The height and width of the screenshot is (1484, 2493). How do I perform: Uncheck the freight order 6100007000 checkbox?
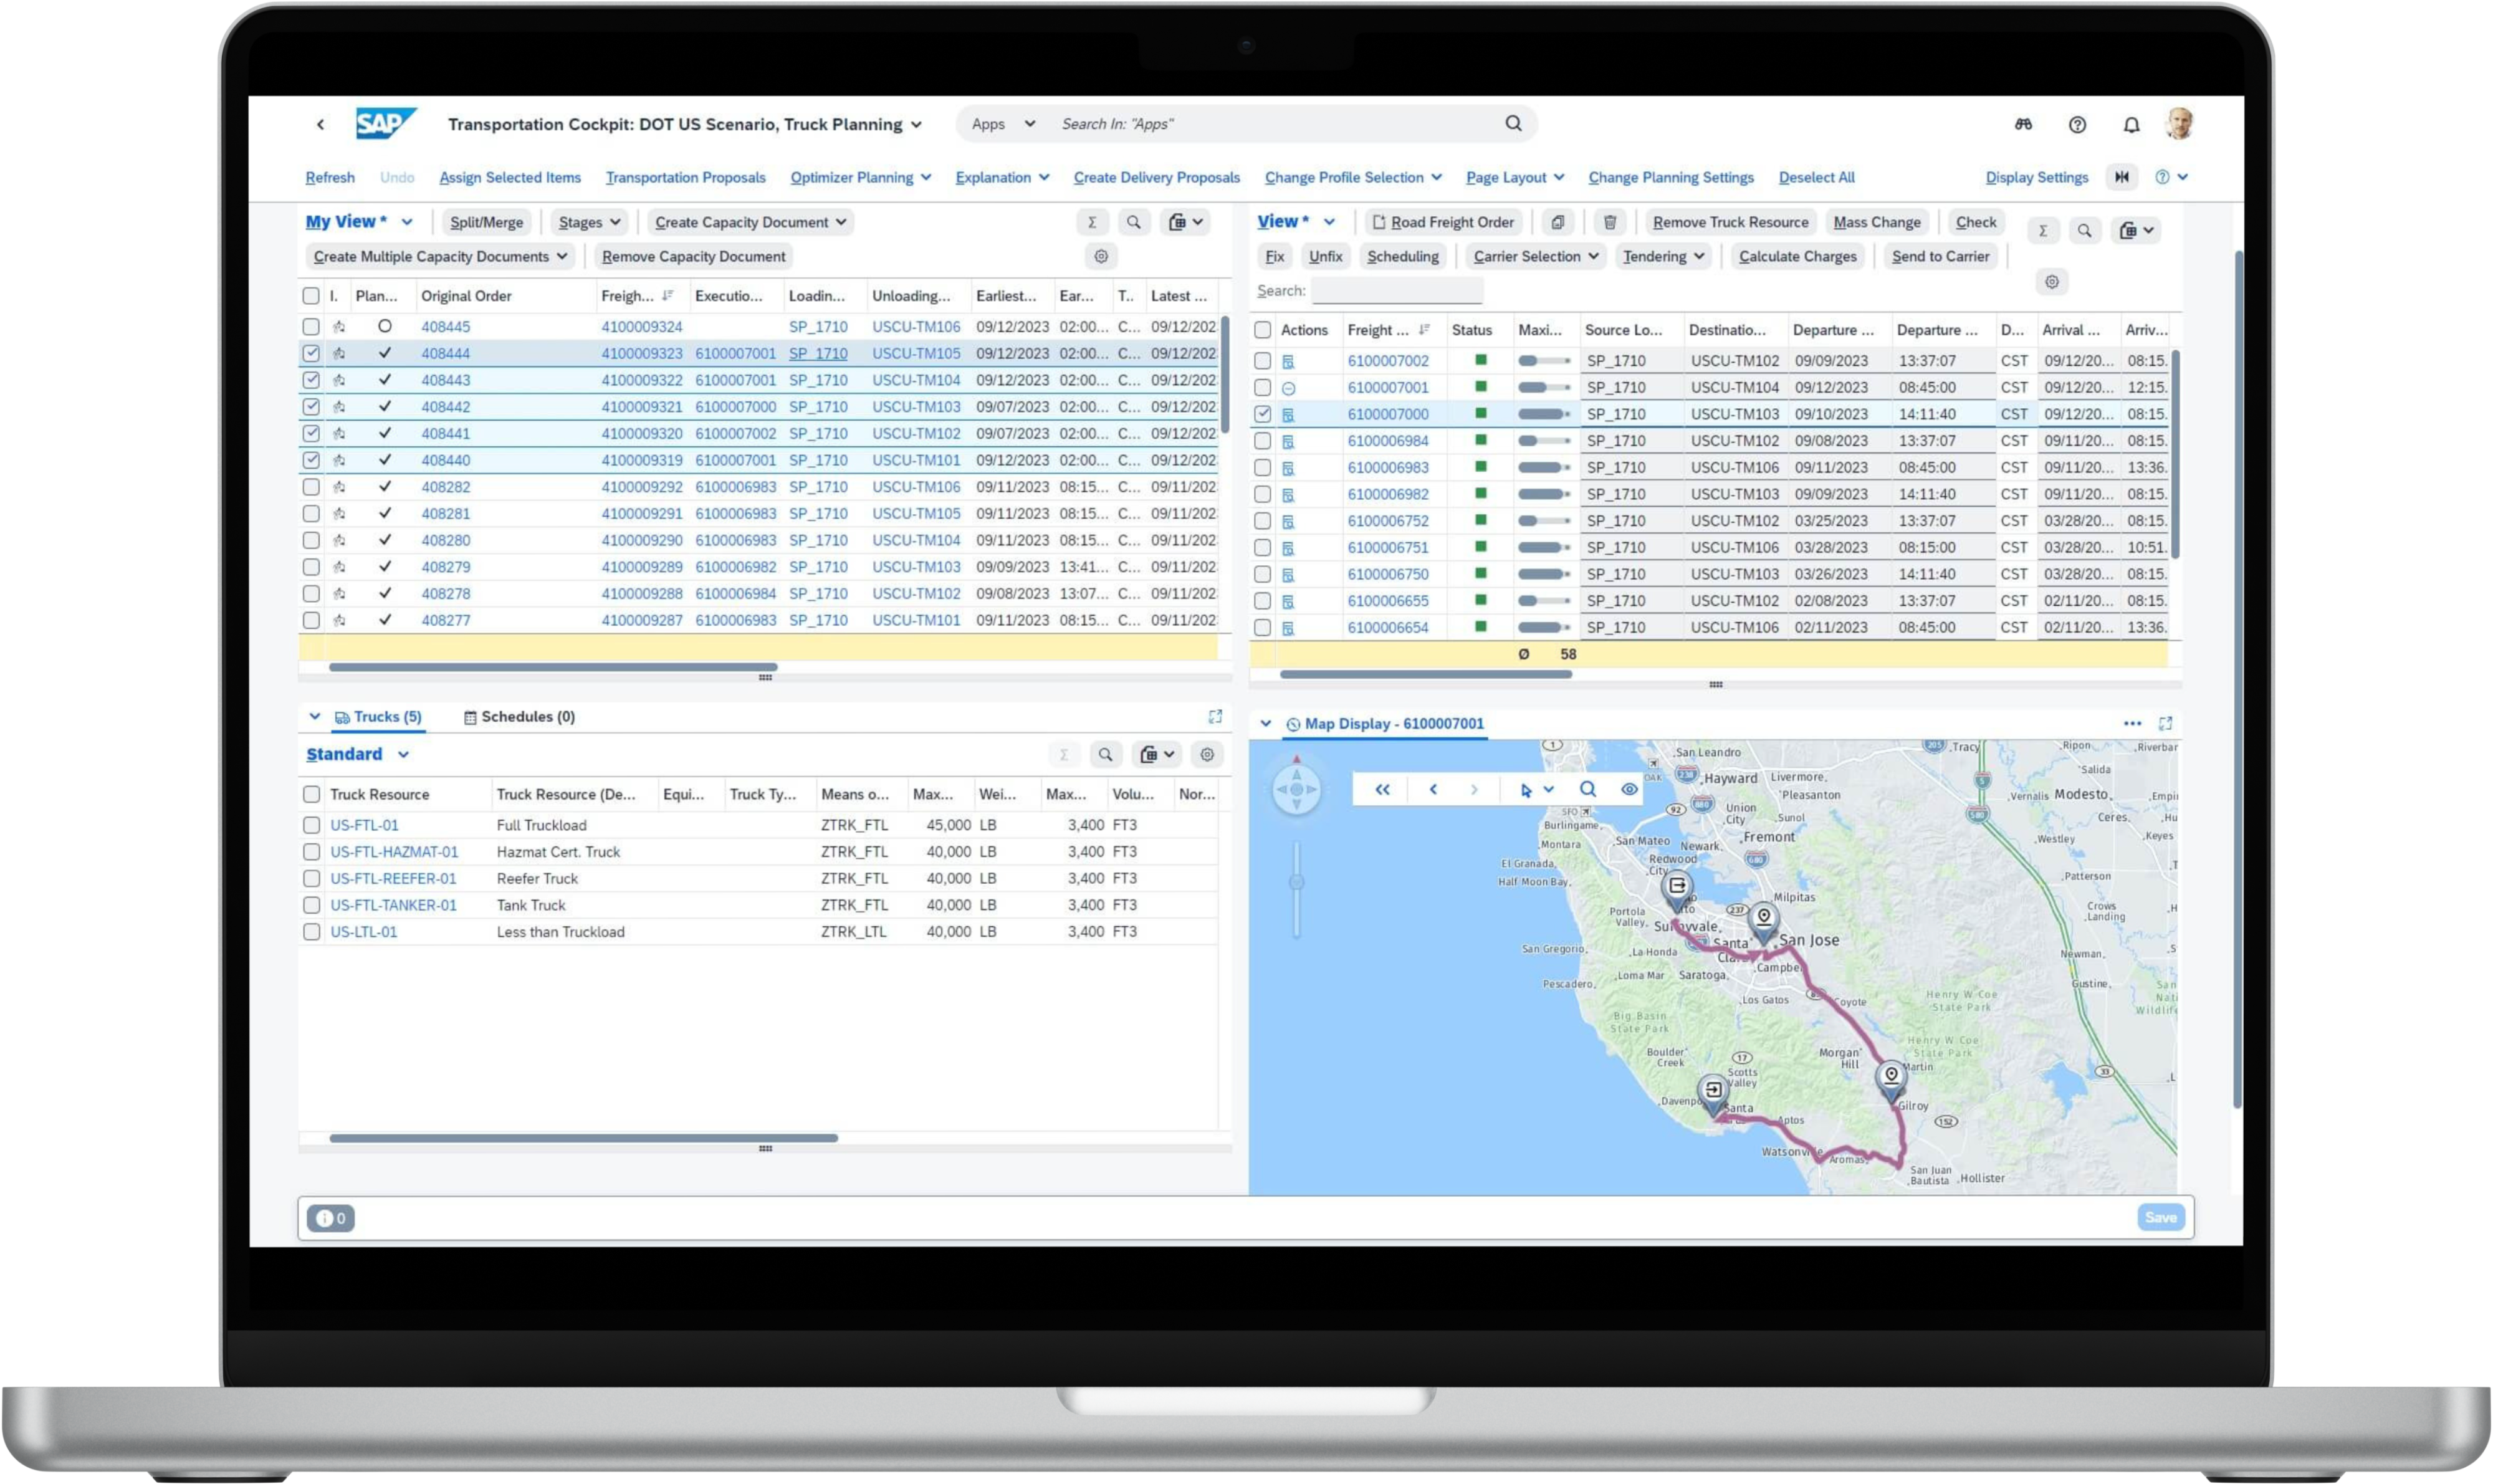pos(1263,414)
